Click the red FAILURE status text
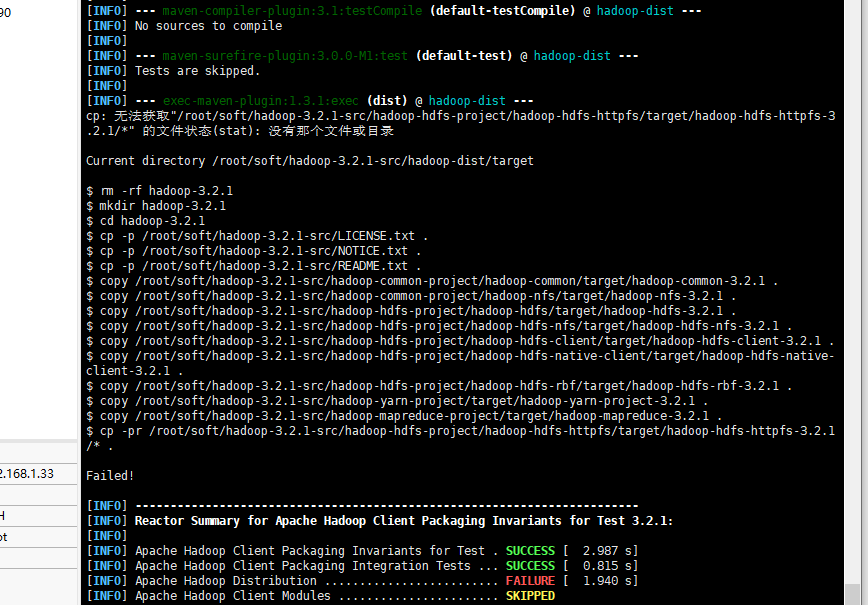868x605 pixels. point(530,581)
